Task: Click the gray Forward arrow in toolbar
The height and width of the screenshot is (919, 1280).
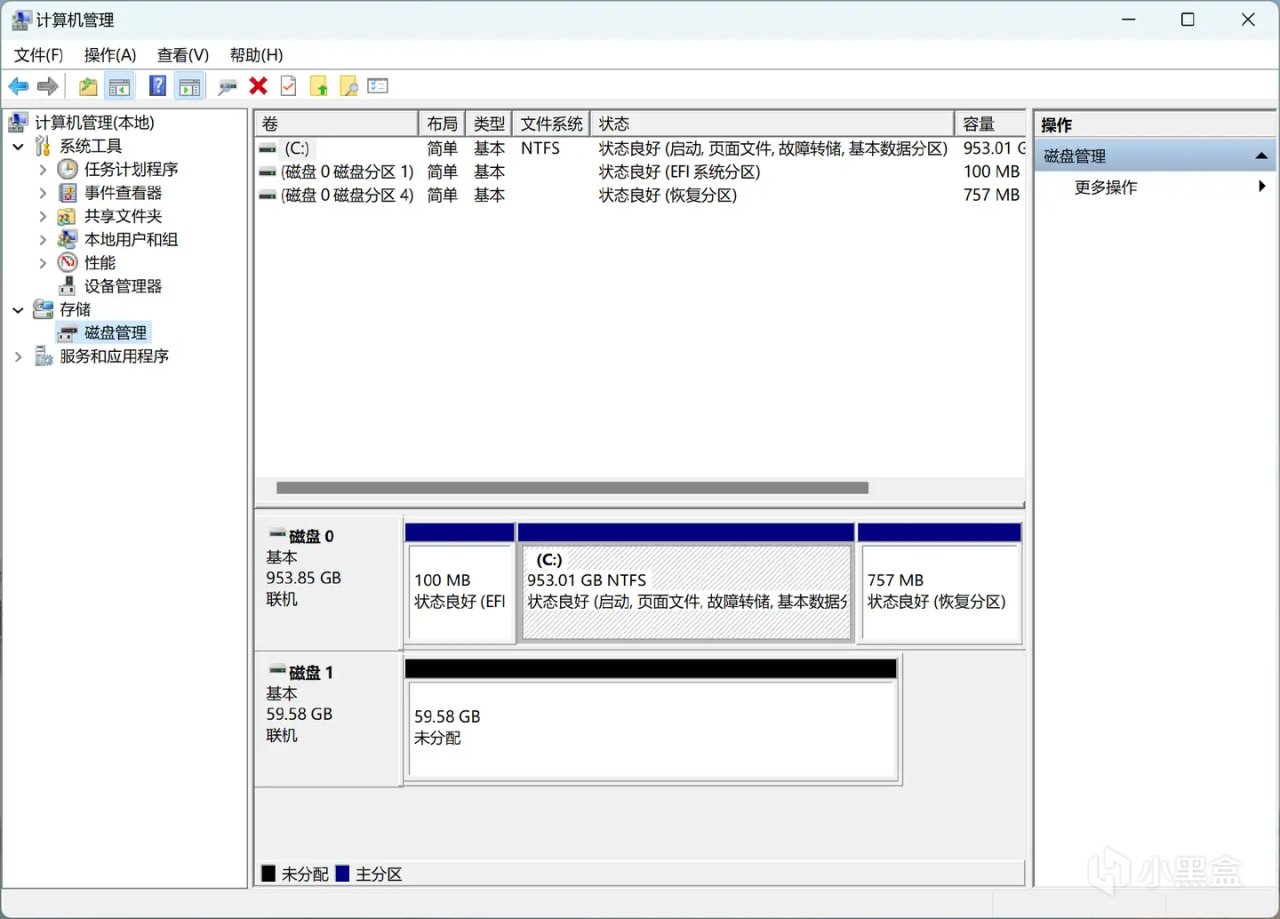Action: [47, 87]
